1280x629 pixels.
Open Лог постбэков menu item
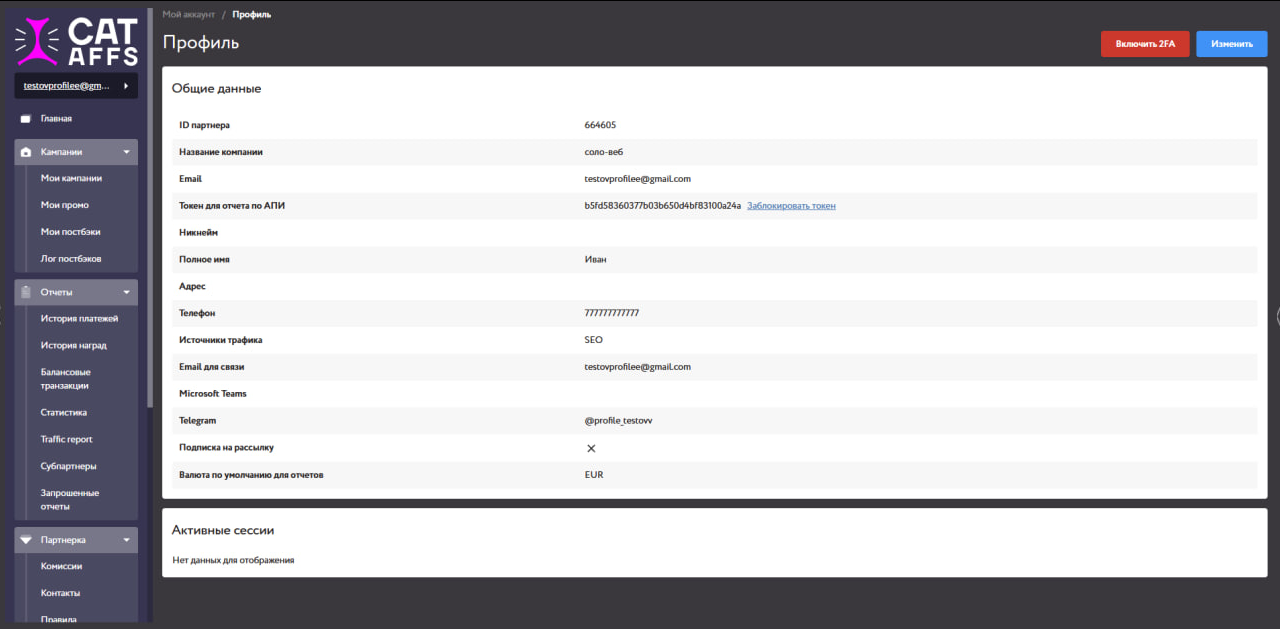[x=71, y=259]
